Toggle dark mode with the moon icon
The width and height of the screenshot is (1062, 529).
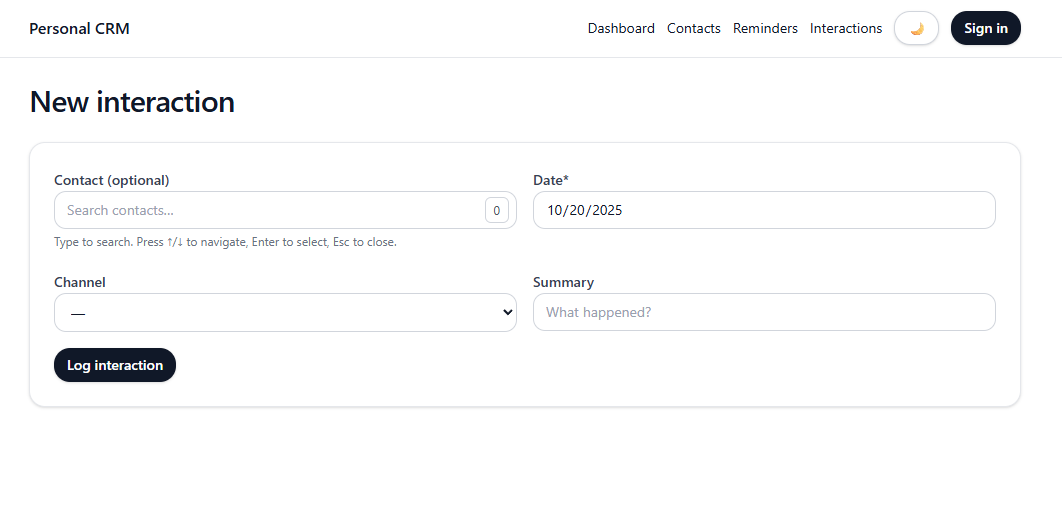pyautogui.click(x=916, y=28)
